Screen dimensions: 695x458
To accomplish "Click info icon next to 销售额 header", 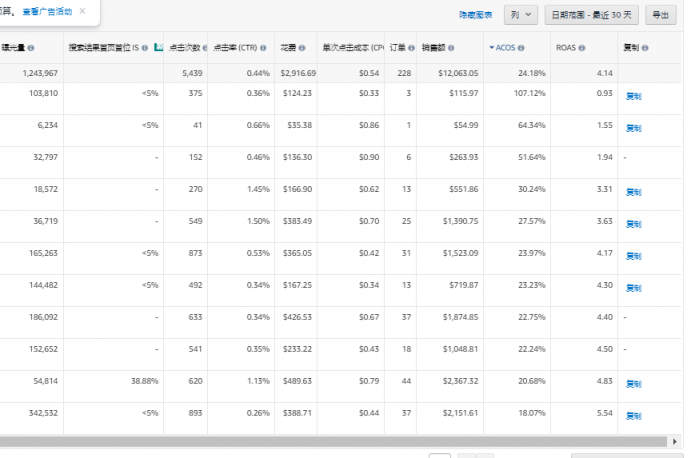I will click(x=451, y=48).
